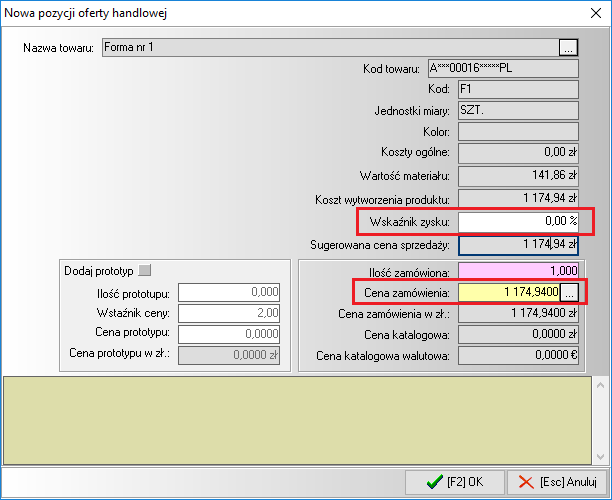Click the Nazwa towaru text field

click(330, 47)
